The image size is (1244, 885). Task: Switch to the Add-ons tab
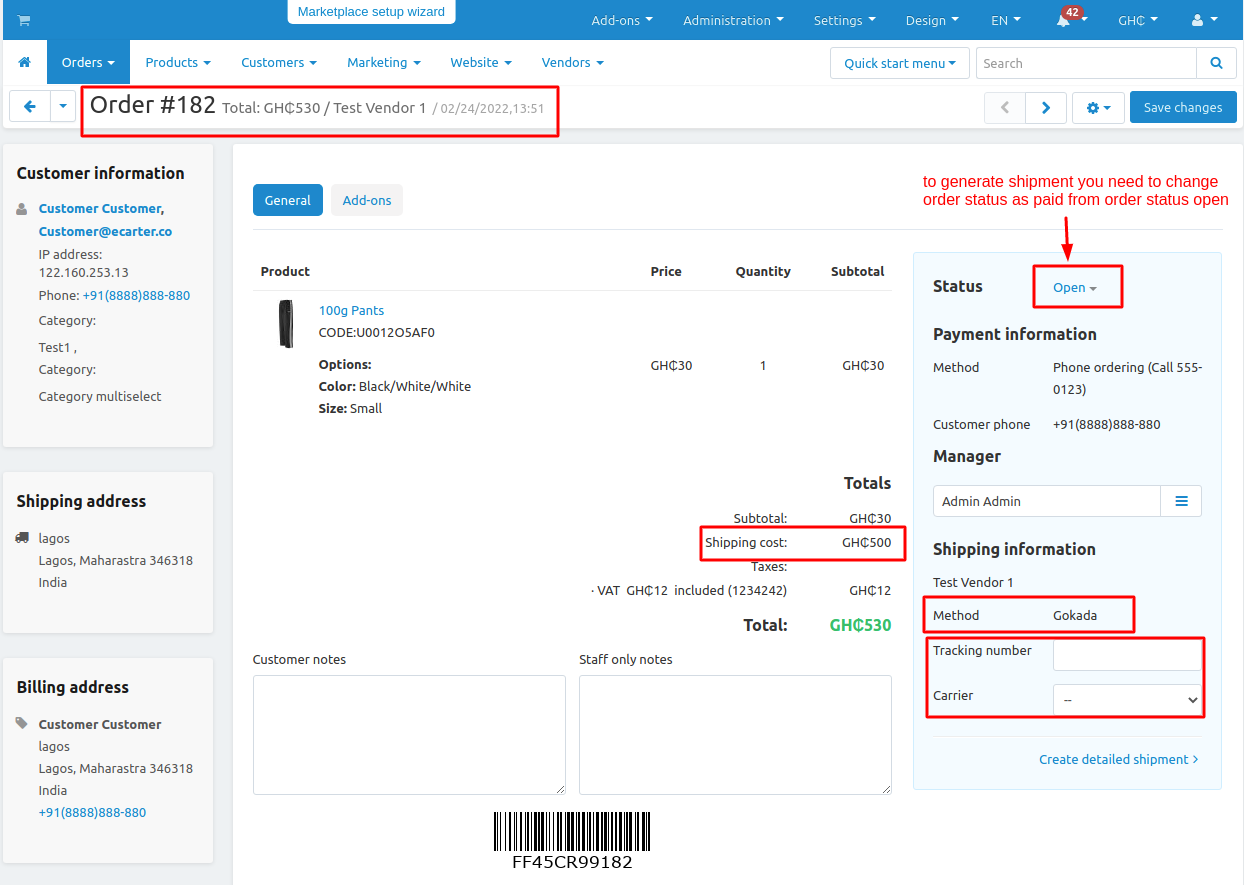pyautogui.click(x=367, y=200)
